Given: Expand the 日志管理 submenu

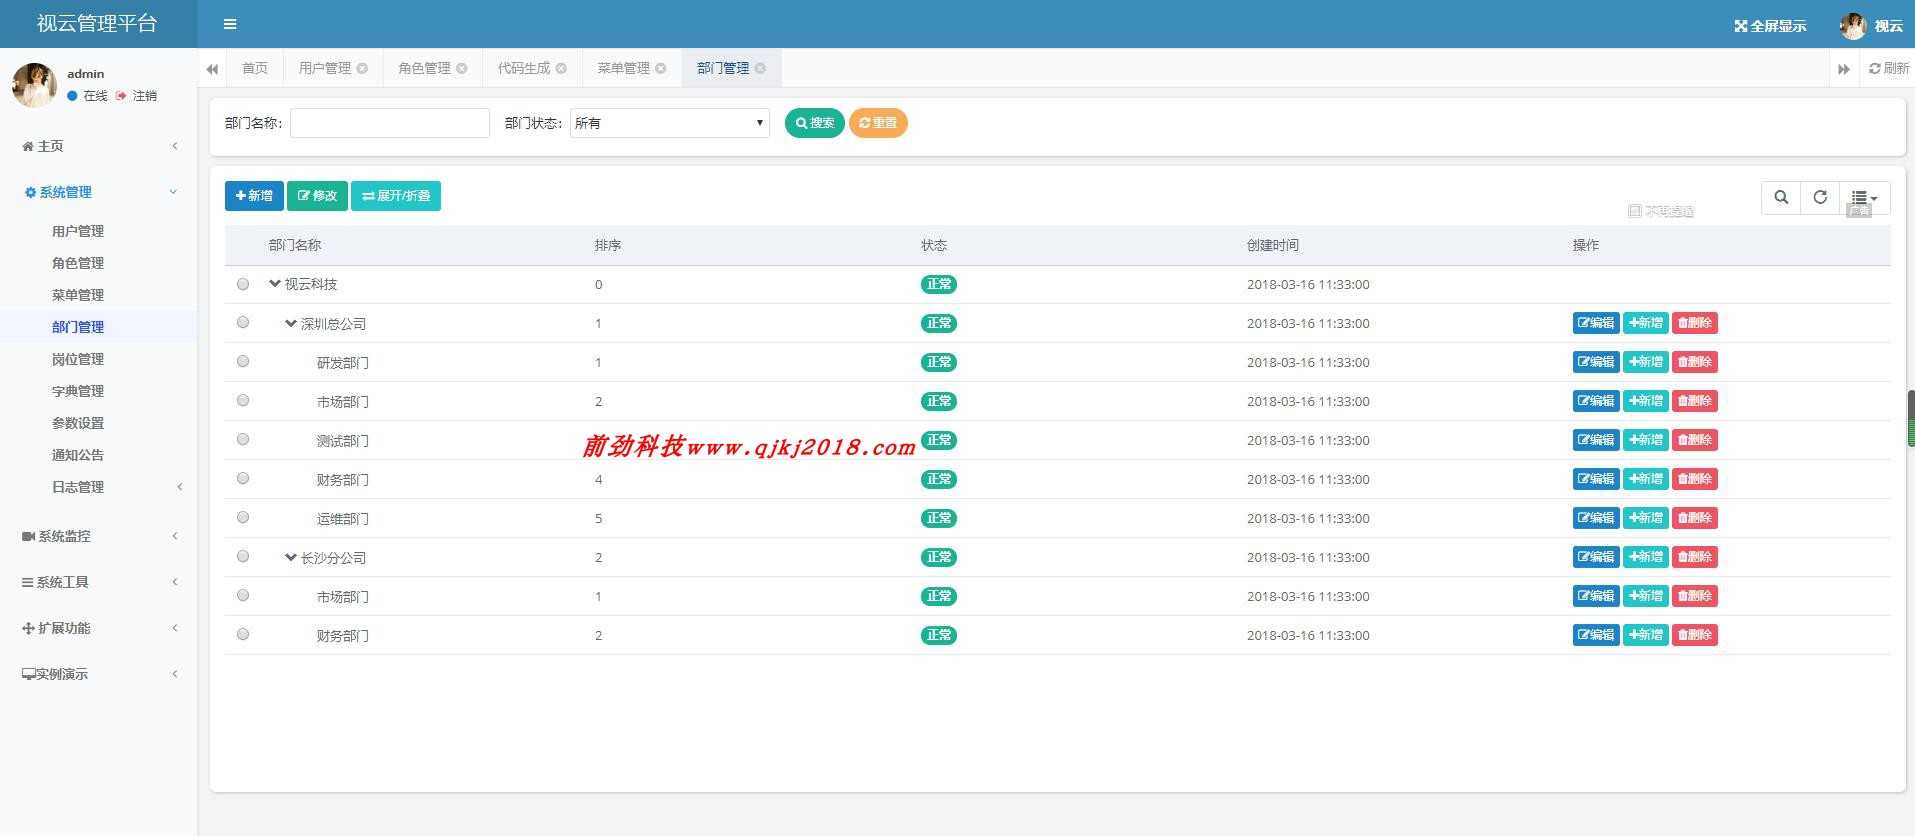Looking at the screenshot, I should 99,487.
